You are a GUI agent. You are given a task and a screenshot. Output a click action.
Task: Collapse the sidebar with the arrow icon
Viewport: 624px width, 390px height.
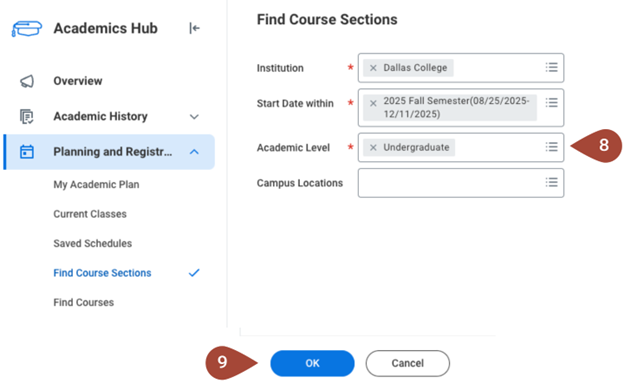point(194,28)
